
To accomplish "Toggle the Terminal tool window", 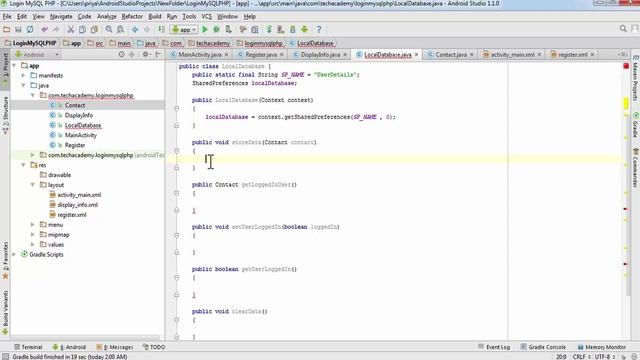I will [x=28, y=347].
